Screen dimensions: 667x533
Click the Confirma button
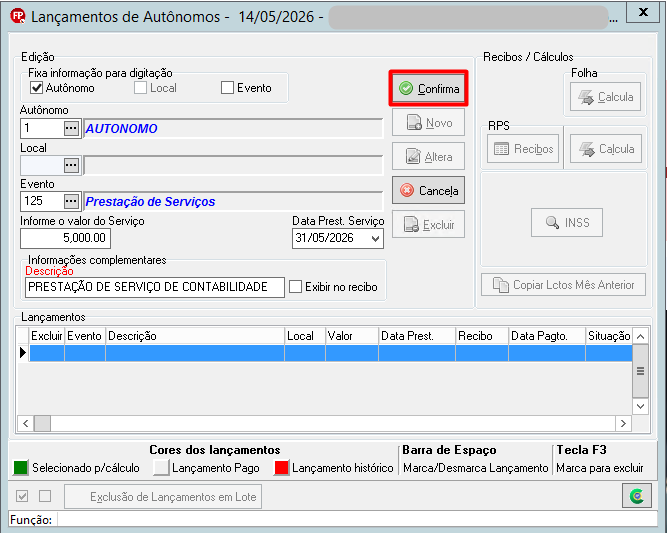click(x=428, y=88)
